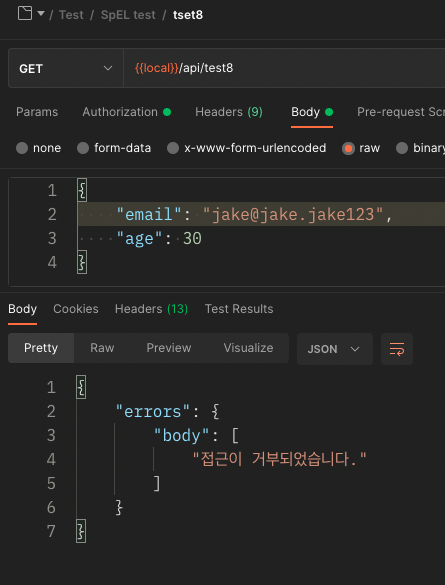
Task: Click the "age" key in request body
Action: [140, 238]
